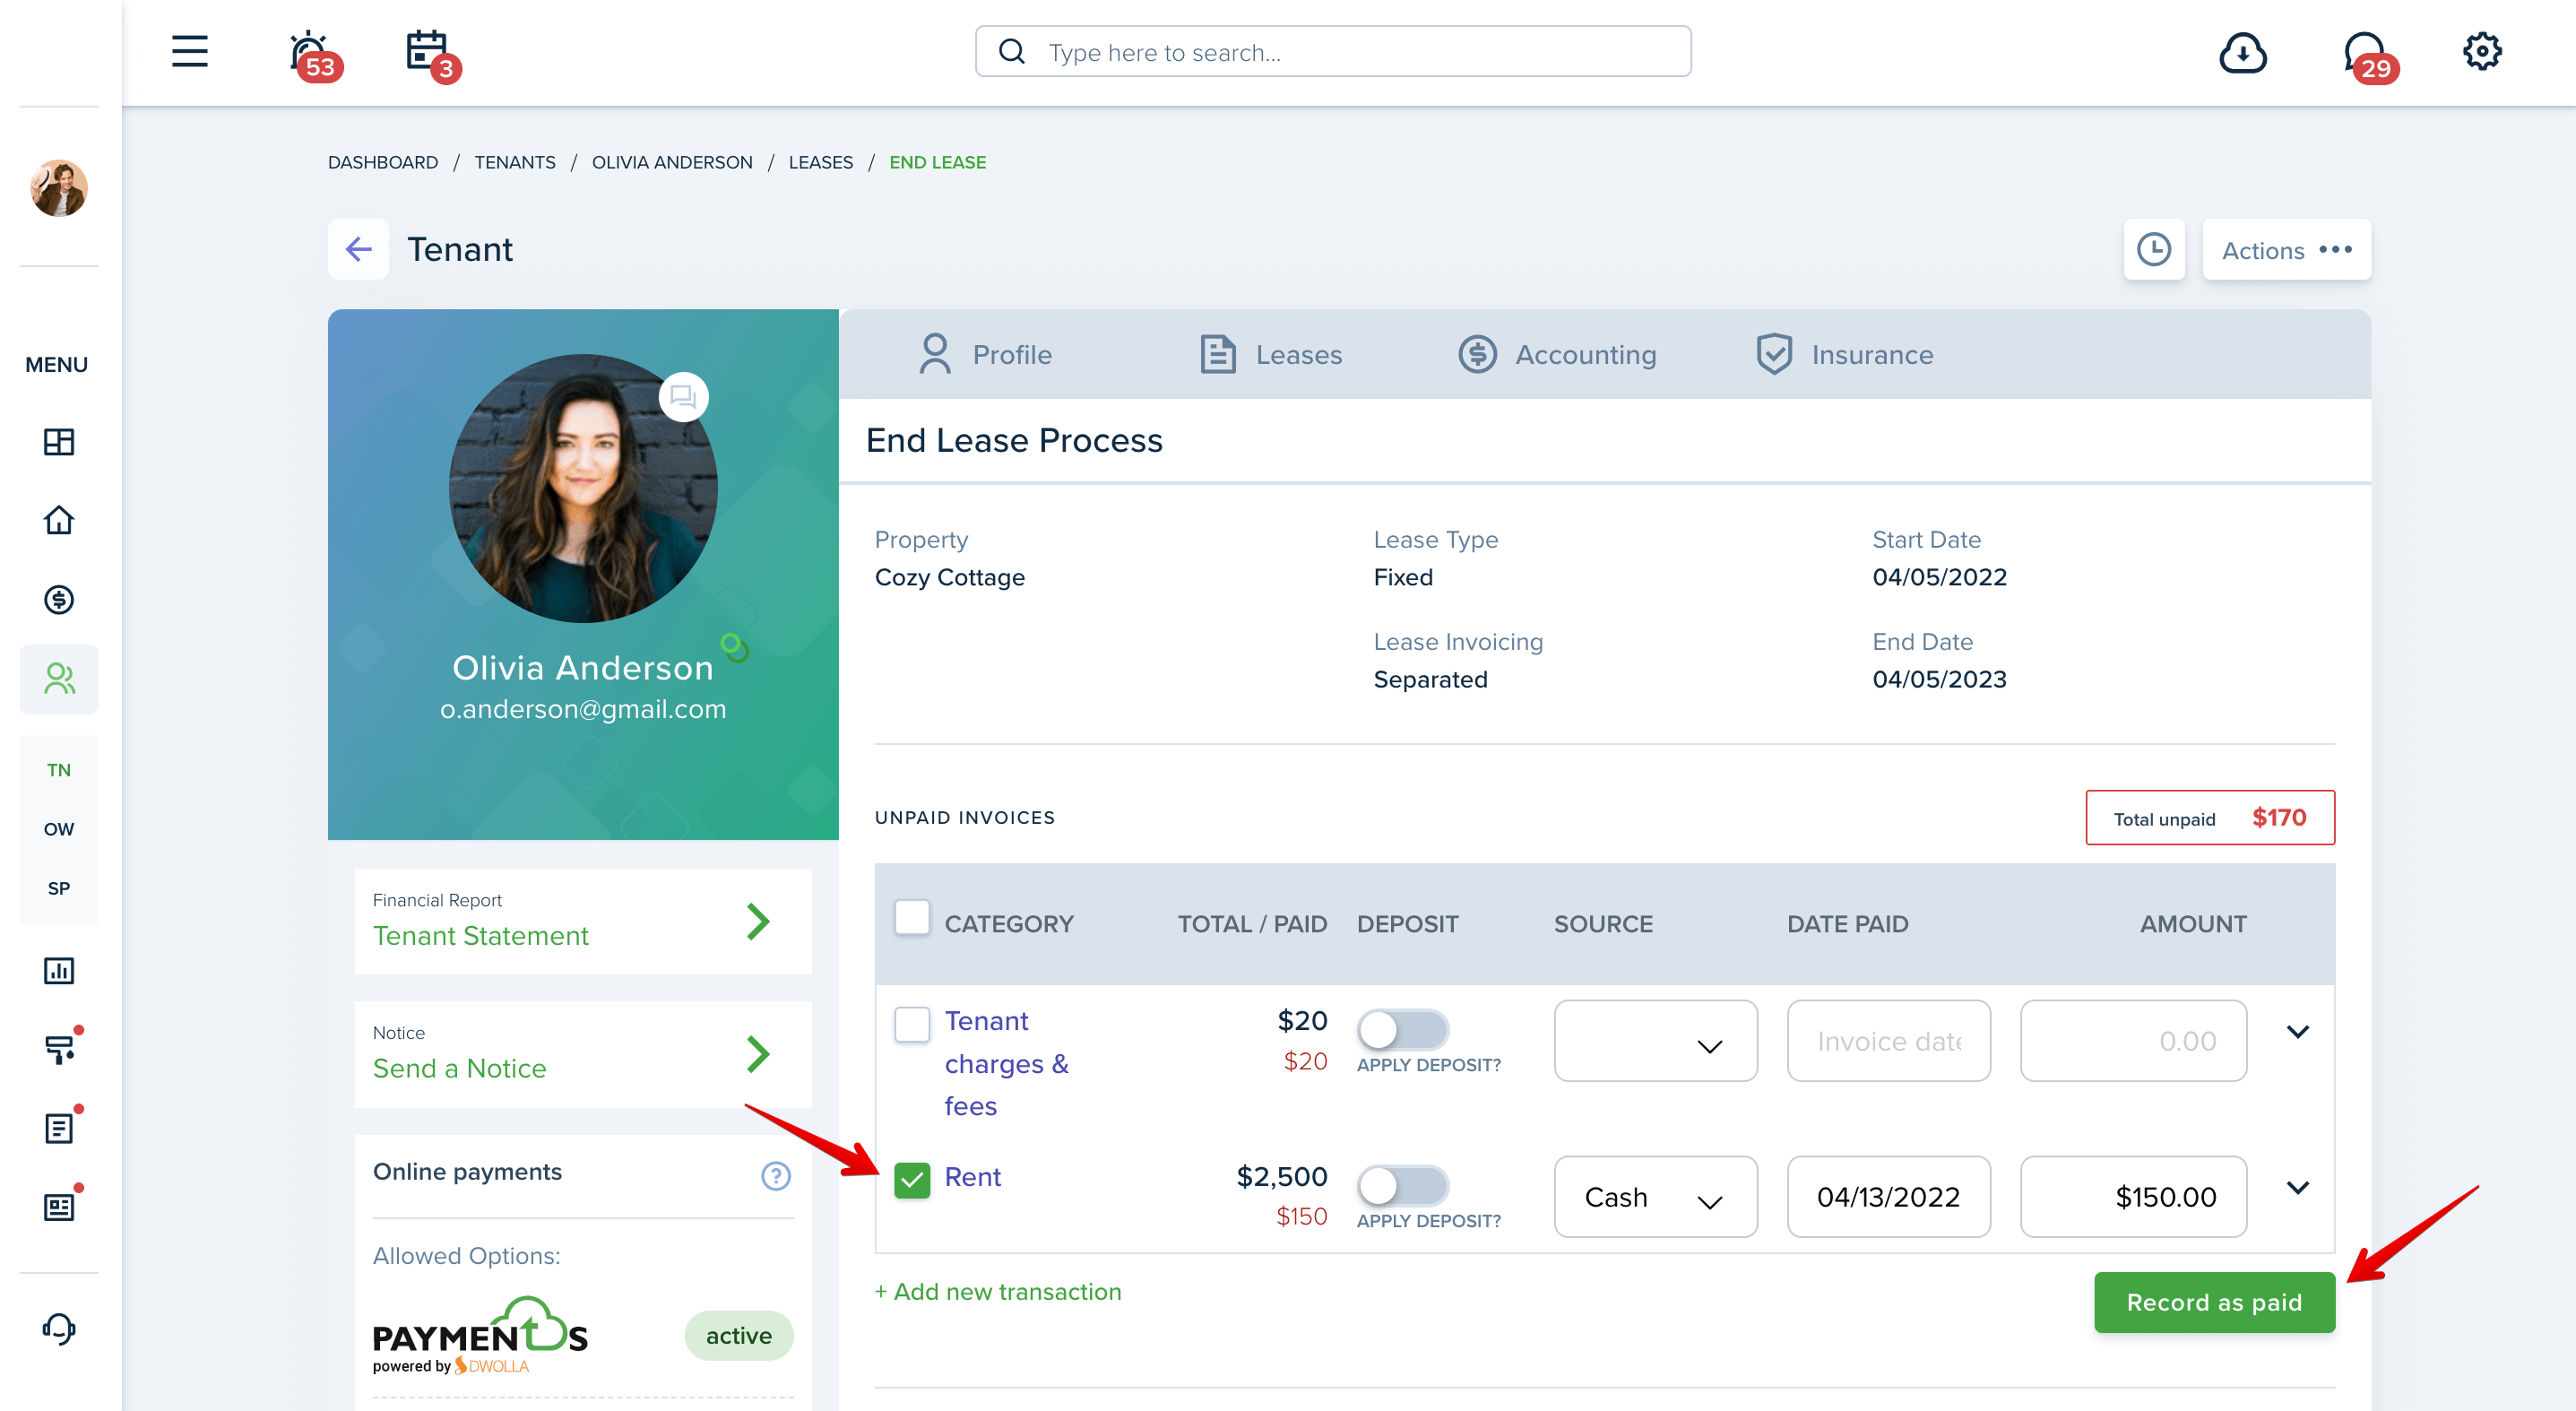Click the search input field

[x=1333, y=52]
